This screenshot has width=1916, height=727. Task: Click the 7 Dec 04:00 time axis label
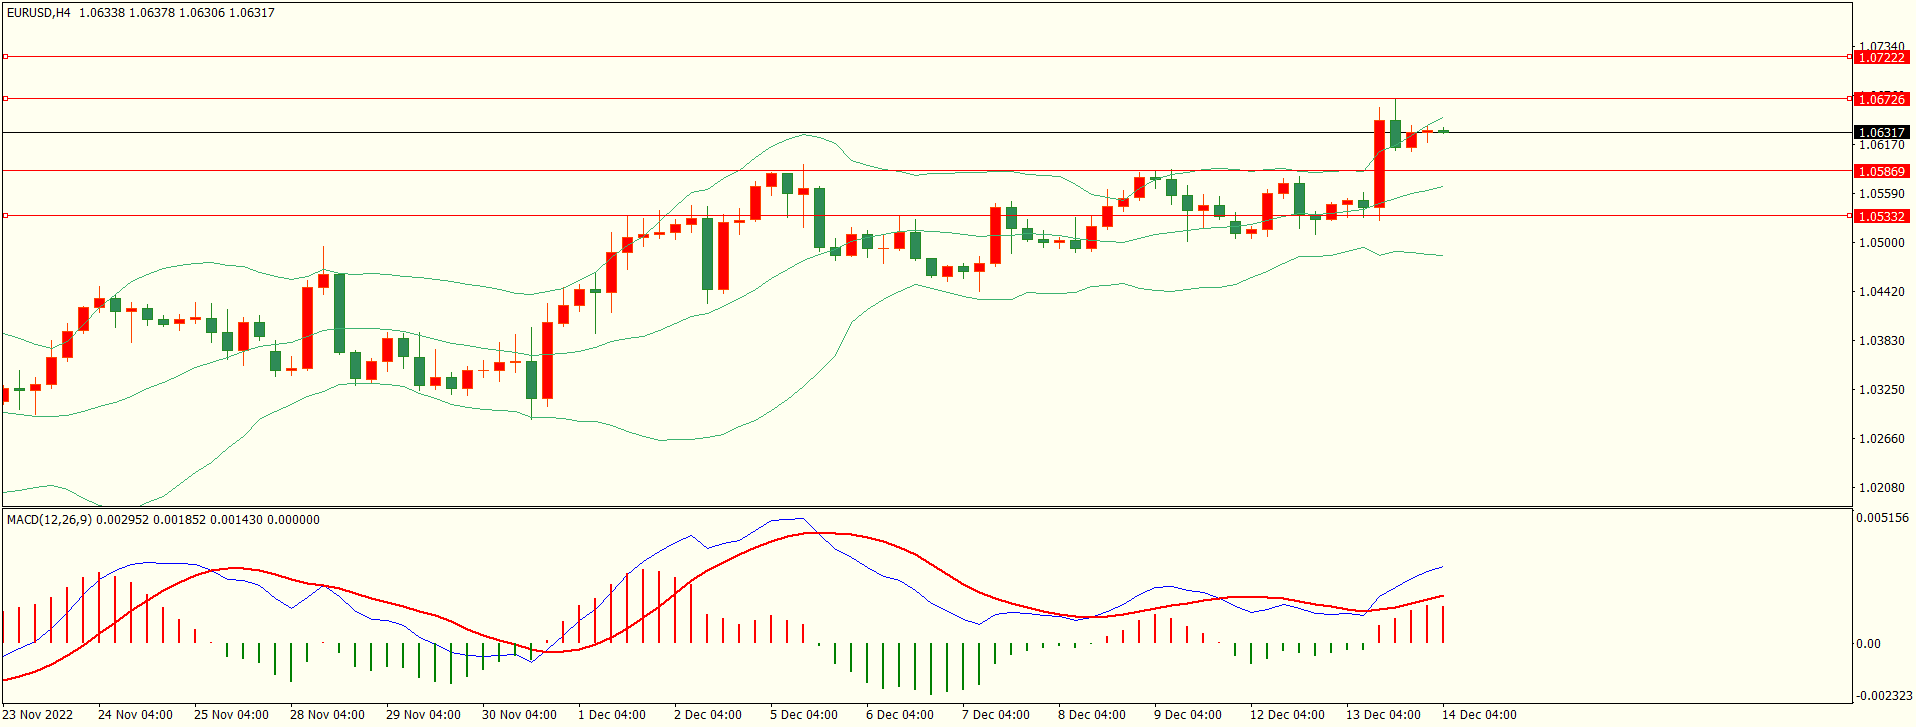pos(996,715)
